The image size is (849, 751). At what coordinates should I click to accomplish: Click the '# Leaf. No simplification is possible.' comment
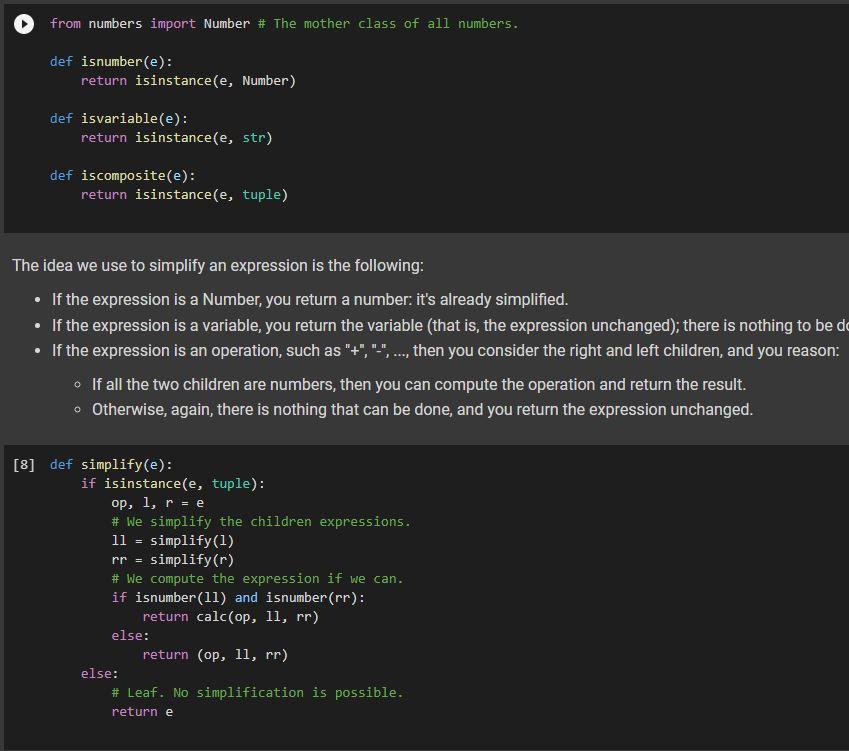[x=258, y=692]
